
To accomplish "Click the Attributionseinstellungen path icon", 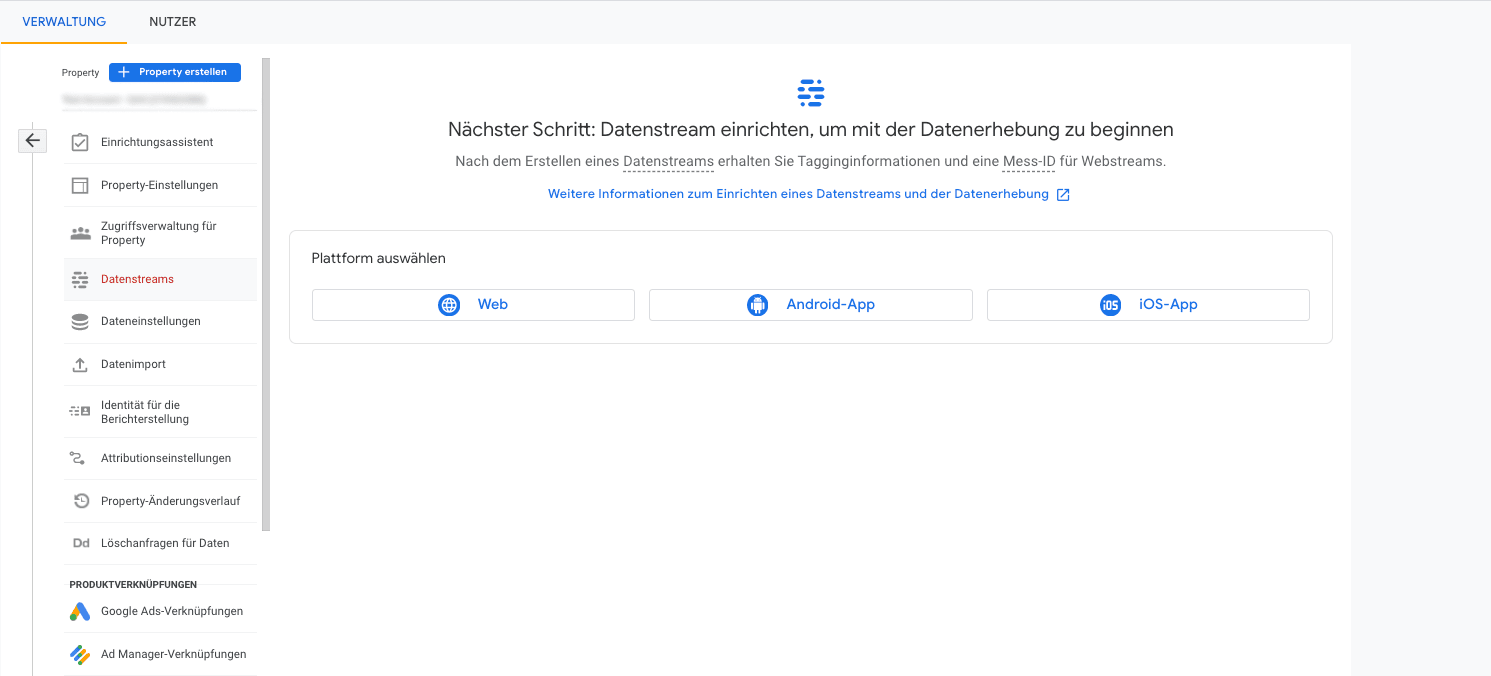I will click(80, 459).
